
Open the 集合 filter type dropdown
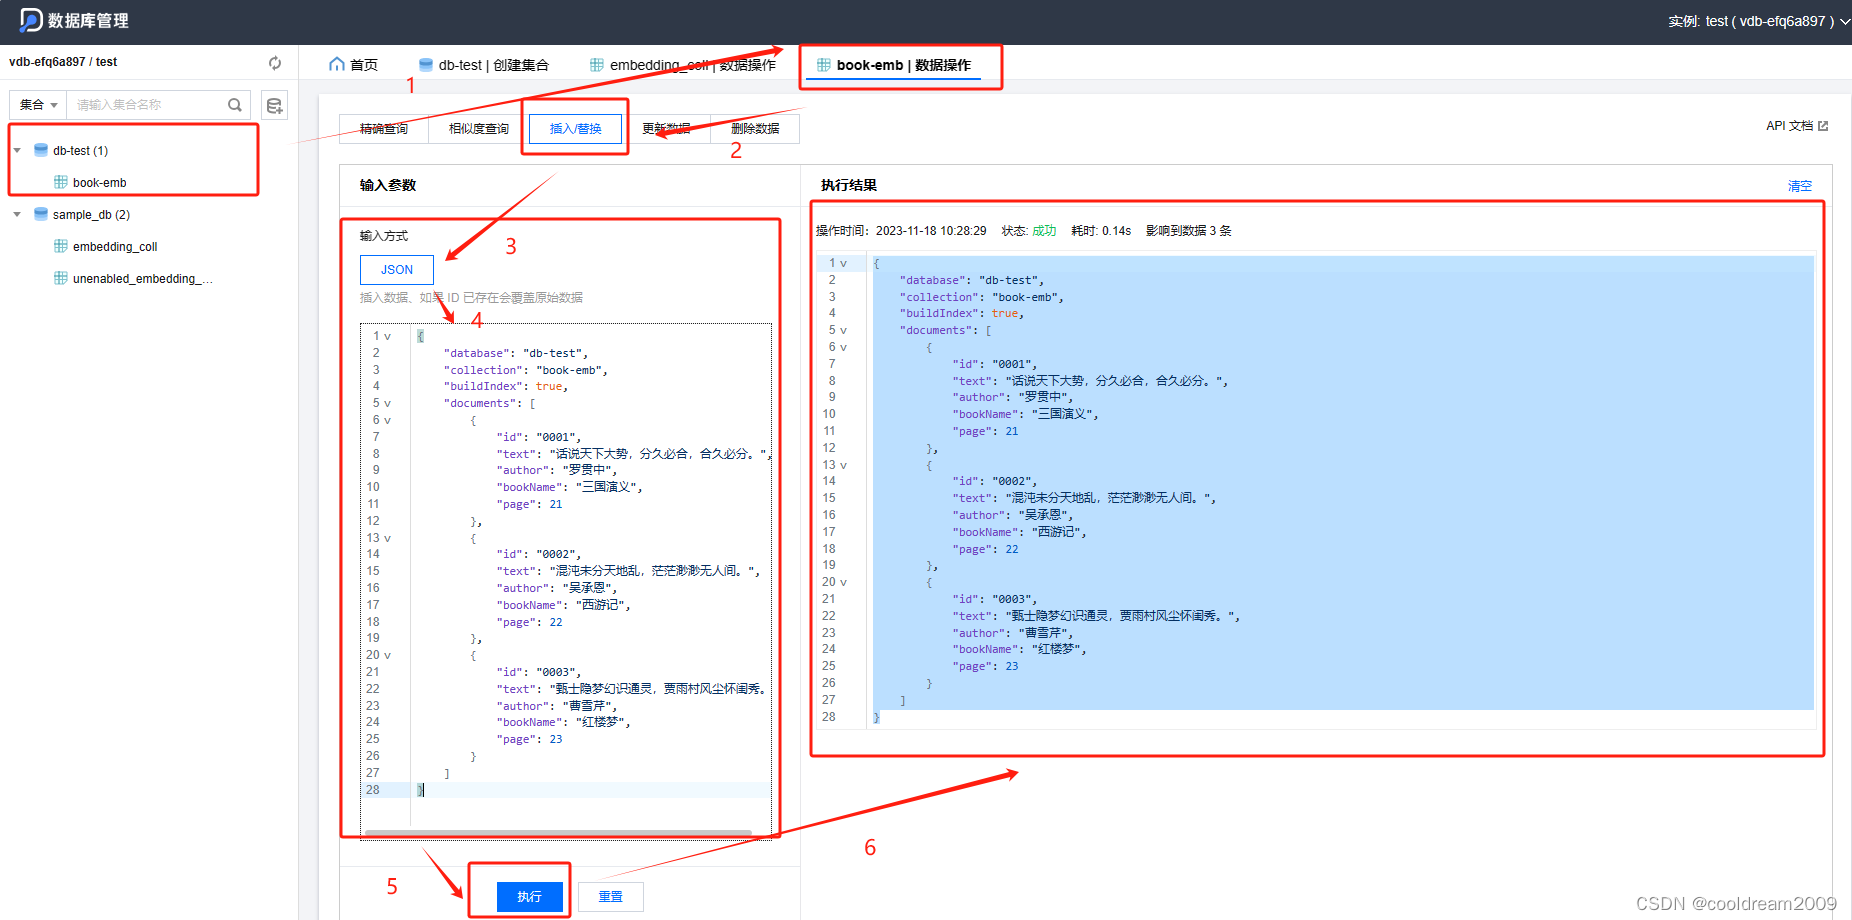pos(39,104)
